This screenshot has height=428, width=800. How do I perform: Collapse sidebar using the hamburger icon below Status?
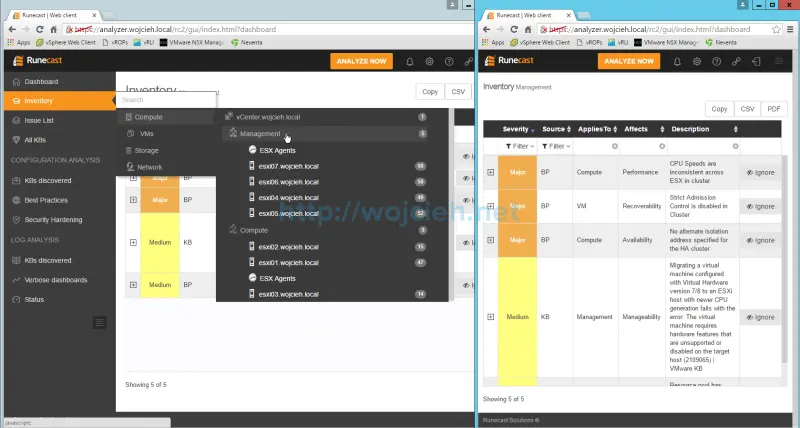point(99,321)
